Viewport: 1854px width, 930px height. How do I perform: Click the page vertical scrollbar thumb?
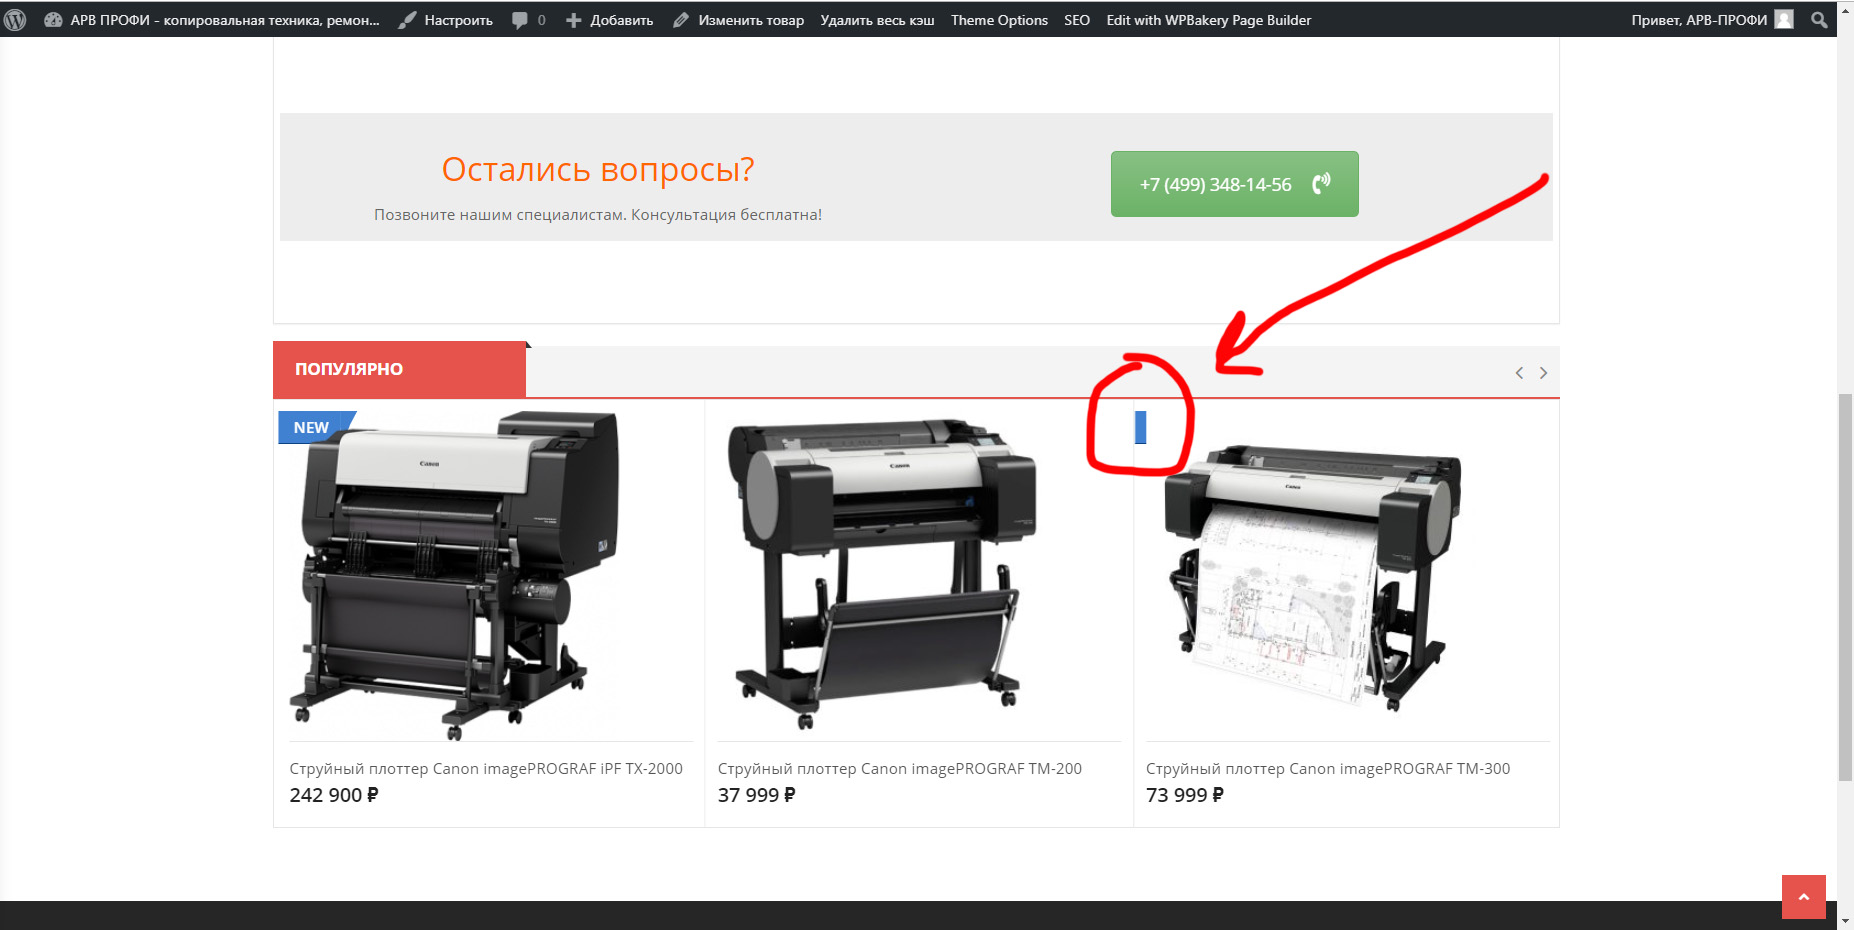coord(1845,588)
